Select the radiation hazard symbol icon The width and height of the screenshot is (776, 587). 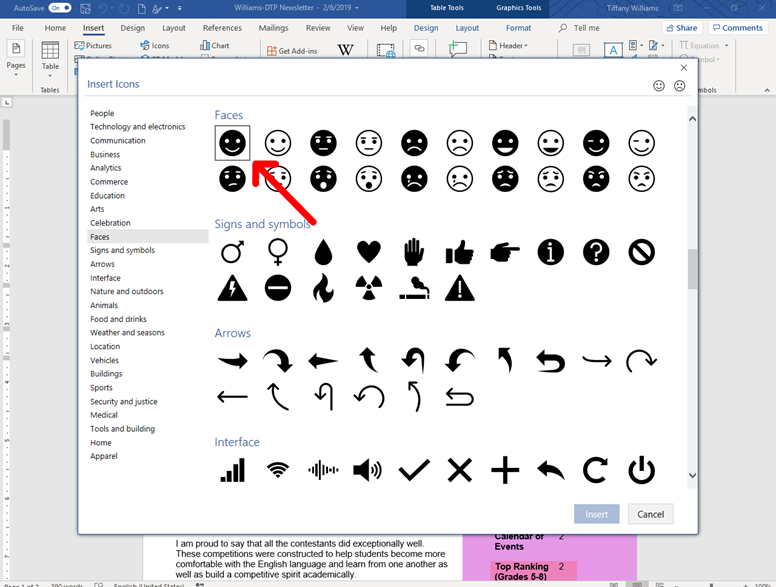tap(369, 289)
